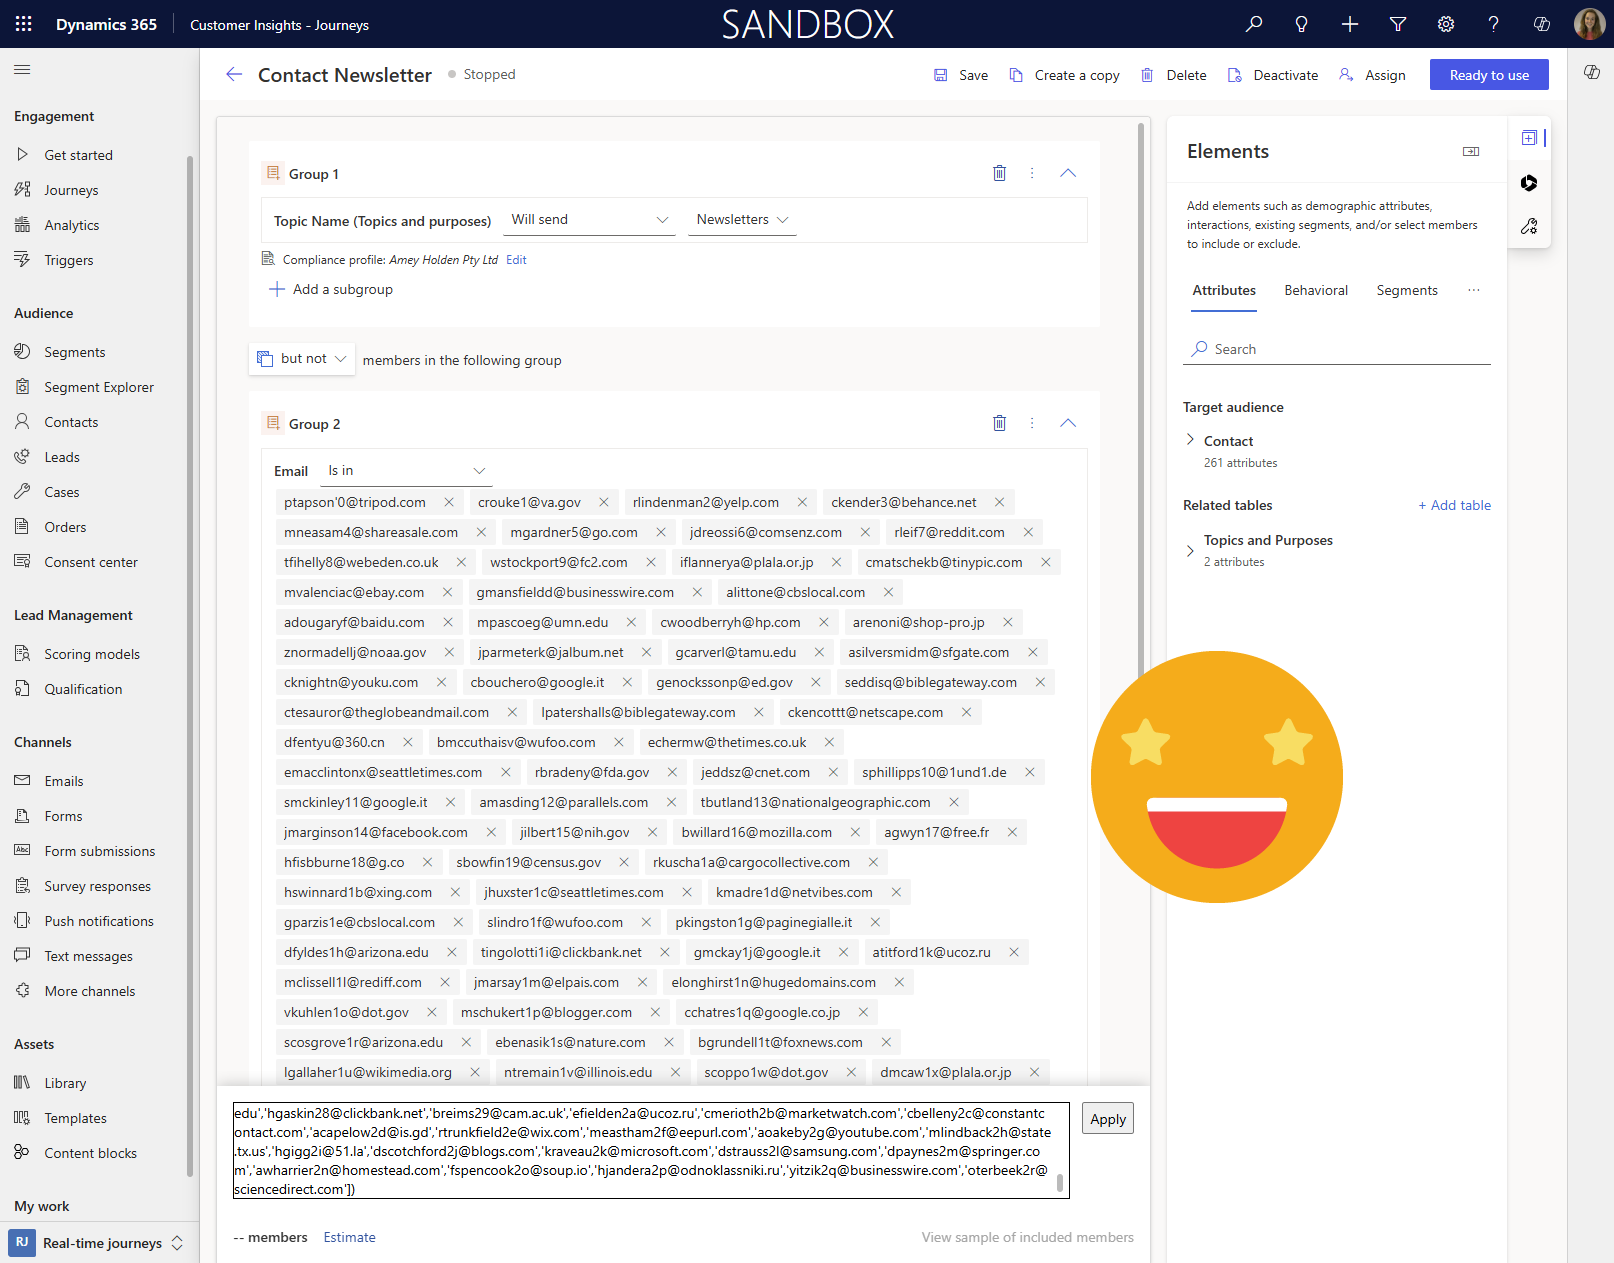Click Create a copy
This screenshot has height=1263, width=1614.
[1064, 75]
